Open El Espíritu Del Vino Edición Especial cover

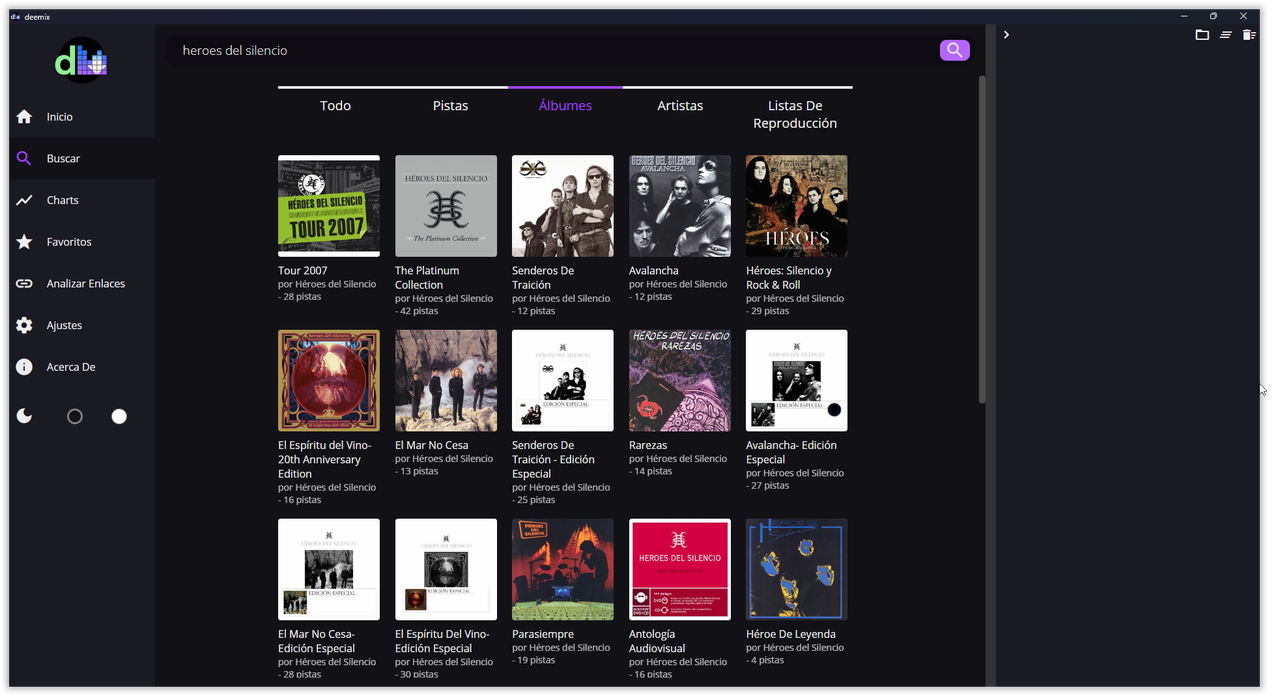click(x=446, y=570)
